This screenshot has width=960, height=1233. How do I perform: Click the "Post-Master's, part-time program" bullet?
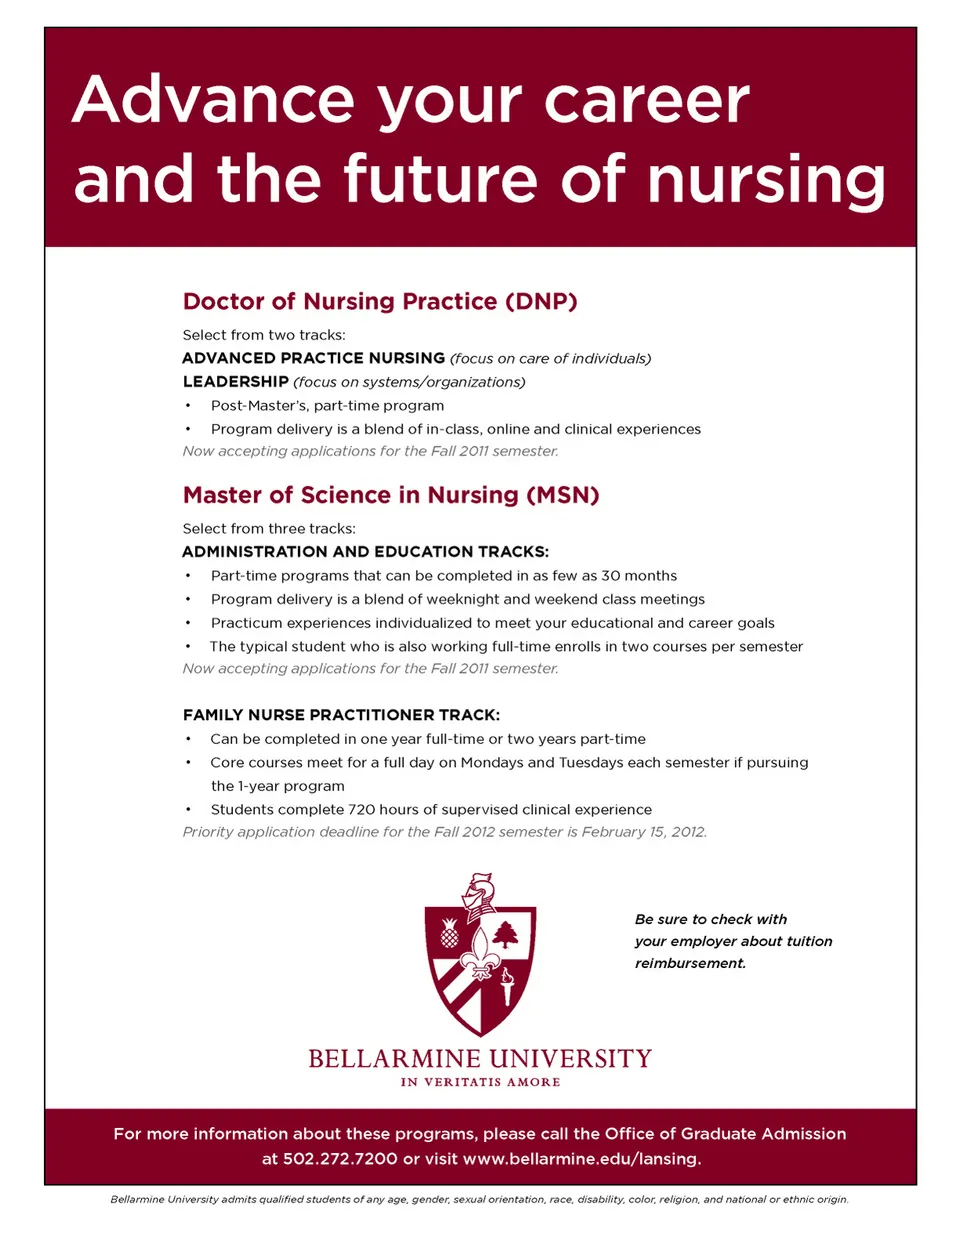coord(327,406)
